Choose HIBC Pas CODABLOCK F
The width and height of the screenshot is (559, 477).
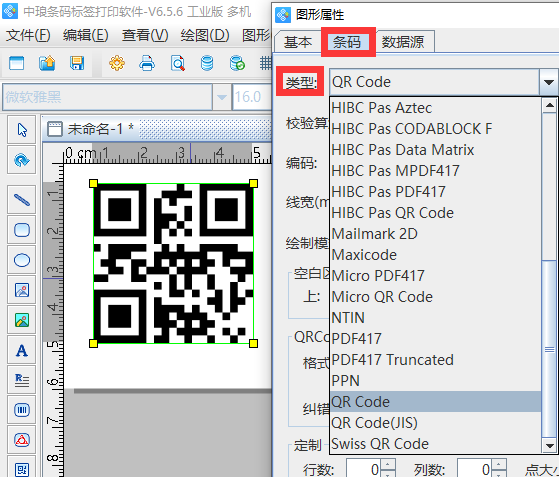click(435, 129)
